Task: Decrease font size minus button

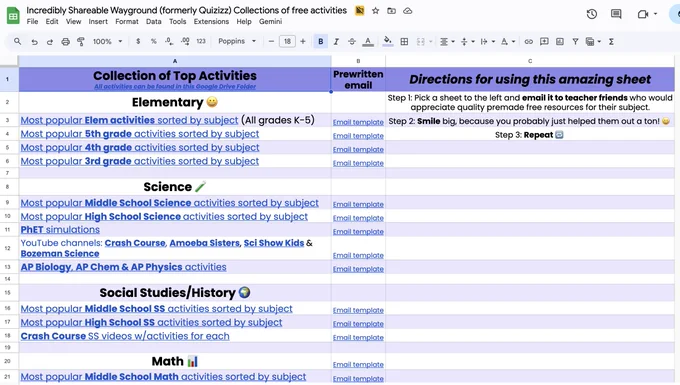Action: pos(271,41)
